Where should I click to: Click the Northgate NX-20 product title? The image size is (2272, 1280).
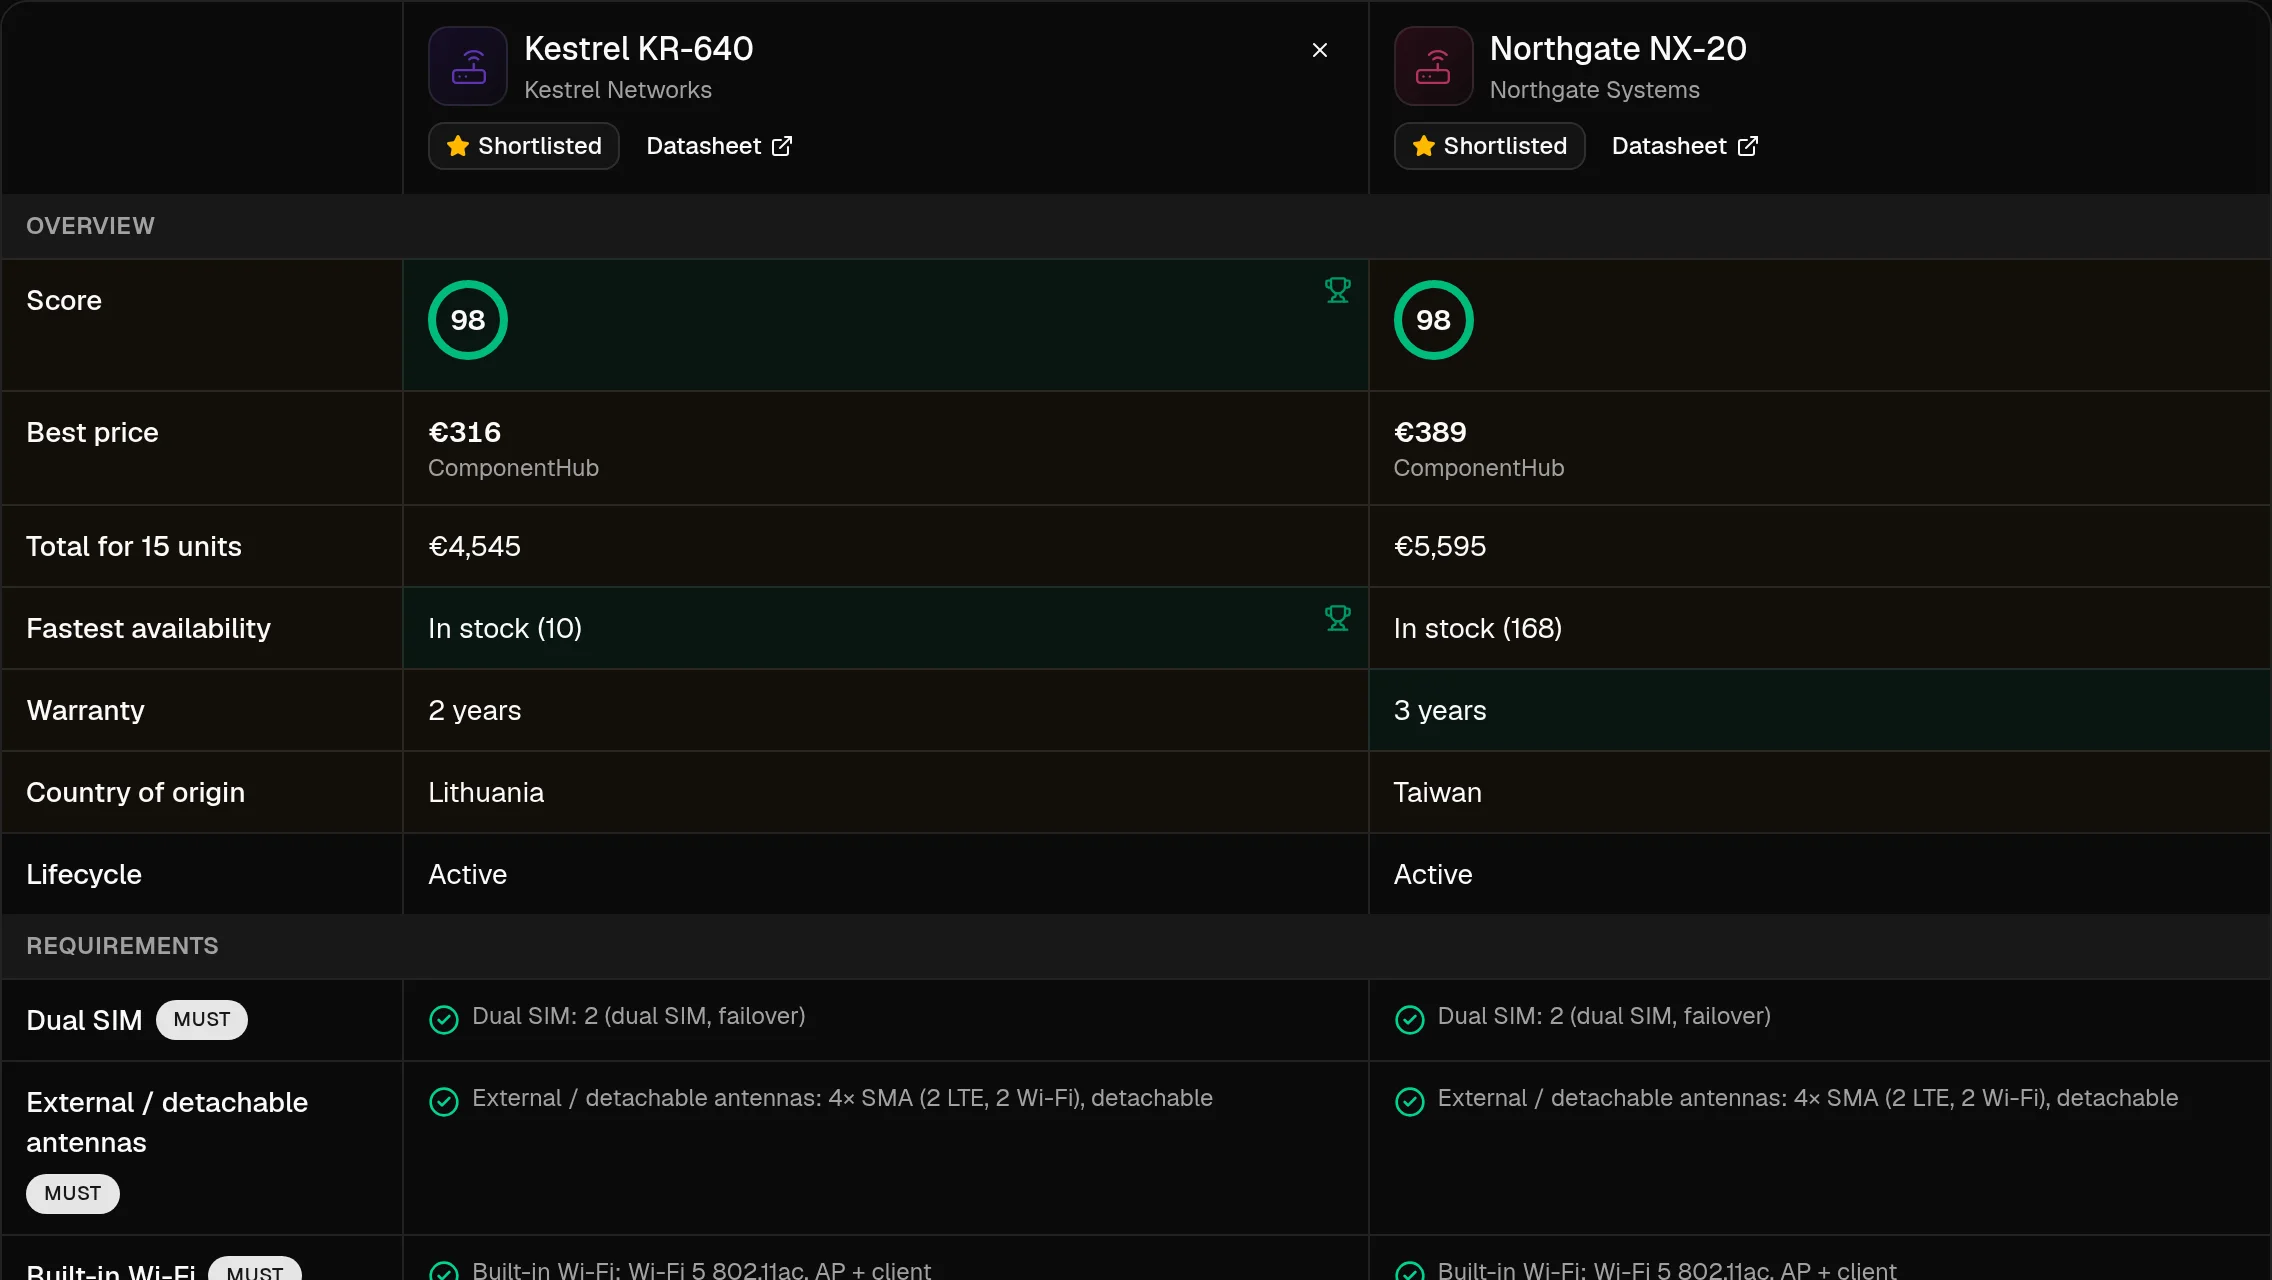tap(1618, 48)
